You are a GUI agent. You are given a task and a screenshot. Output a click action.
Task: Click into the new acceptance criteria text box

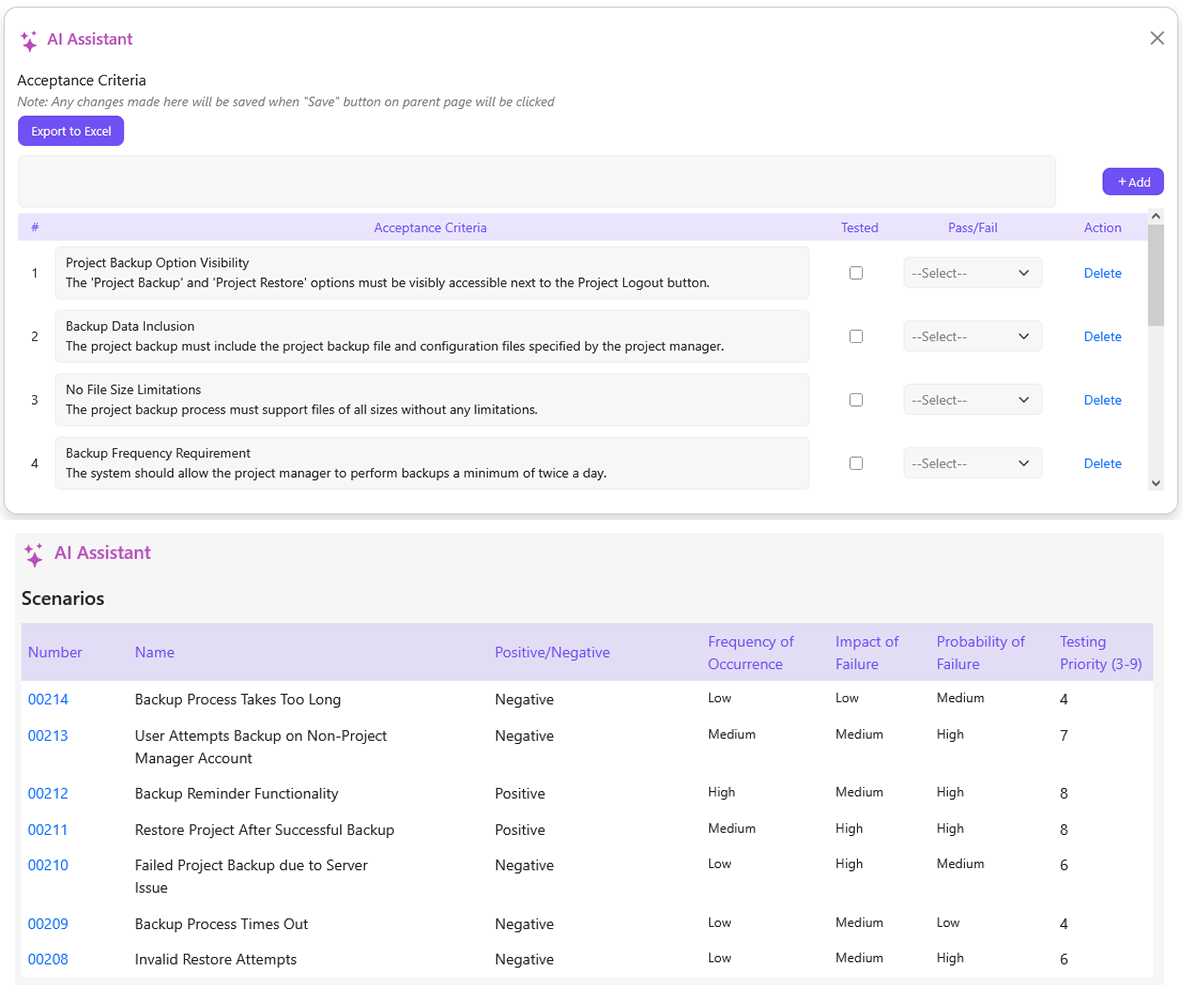pyautogui.click(x=536, y=181)
